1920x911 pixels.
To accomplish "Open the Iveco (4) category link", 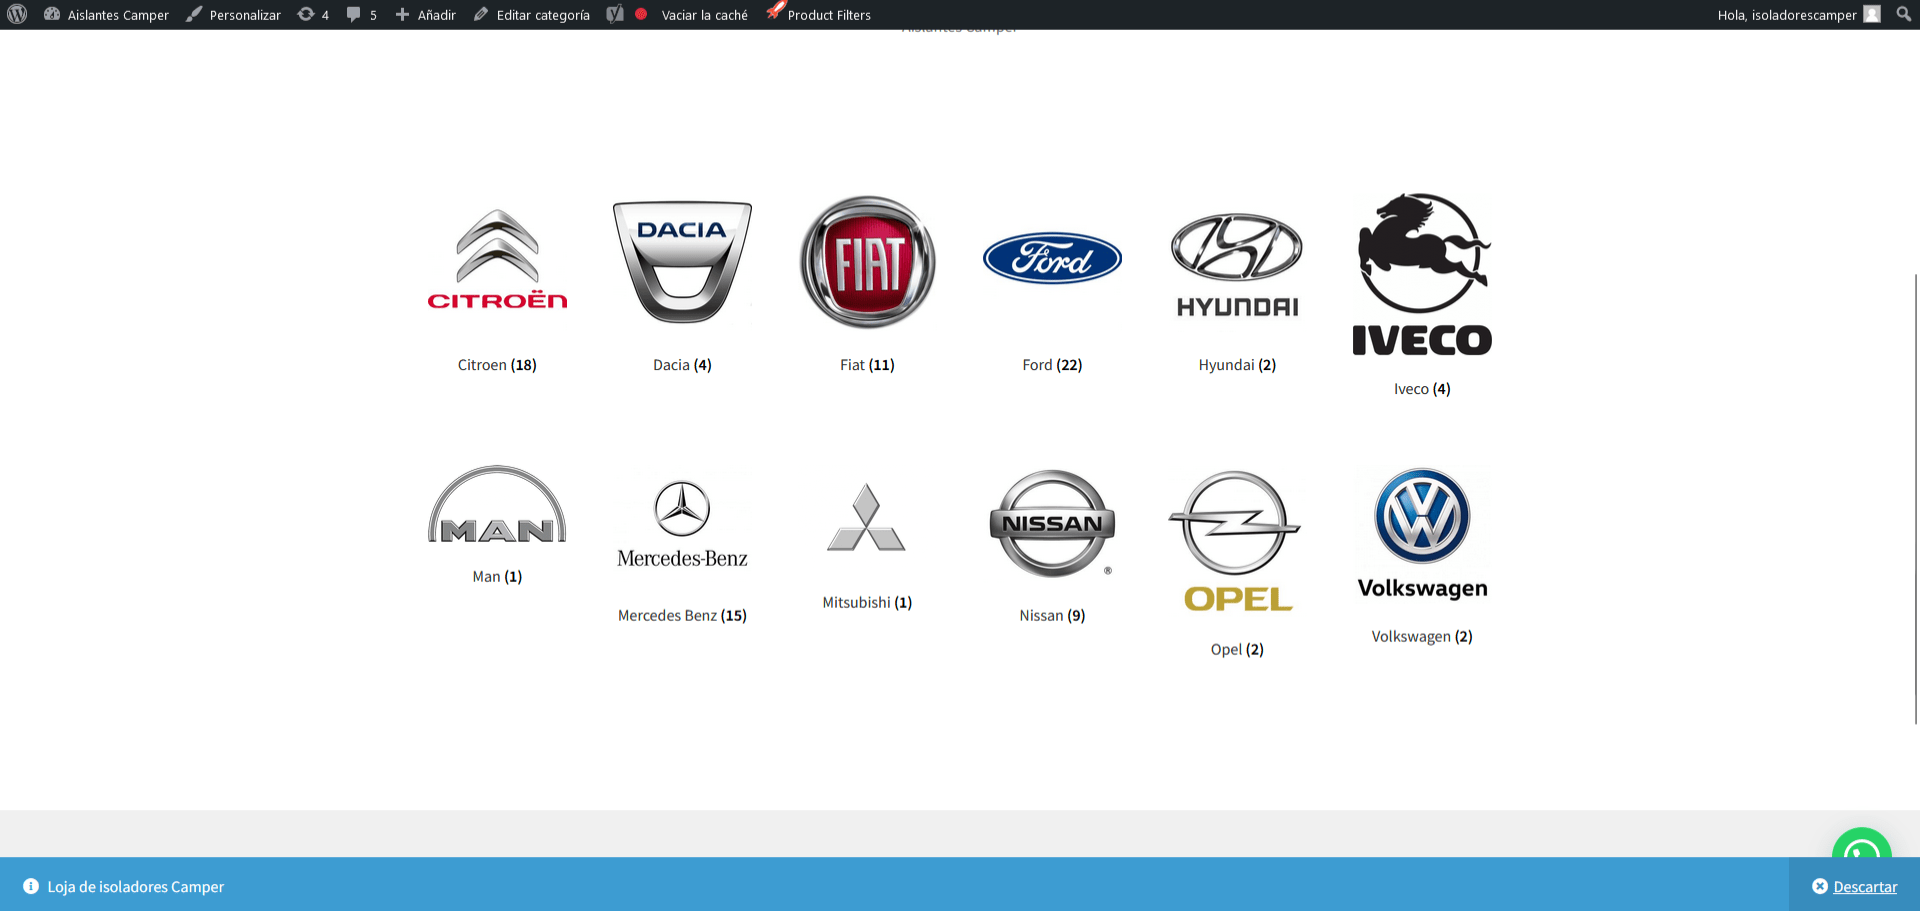I will [1422, 389].
